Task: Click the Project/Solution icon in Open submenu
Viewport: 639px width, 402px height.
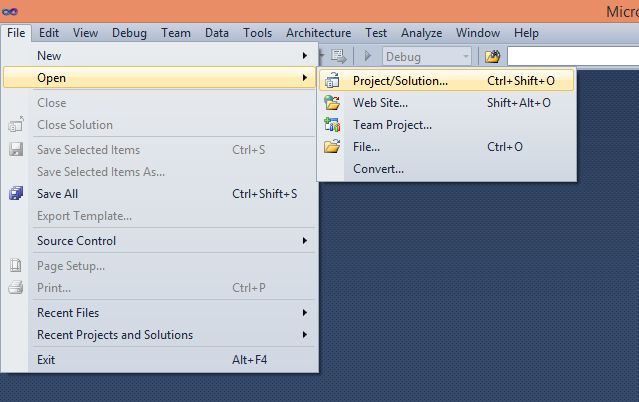Action: click(x=332, y=80)
